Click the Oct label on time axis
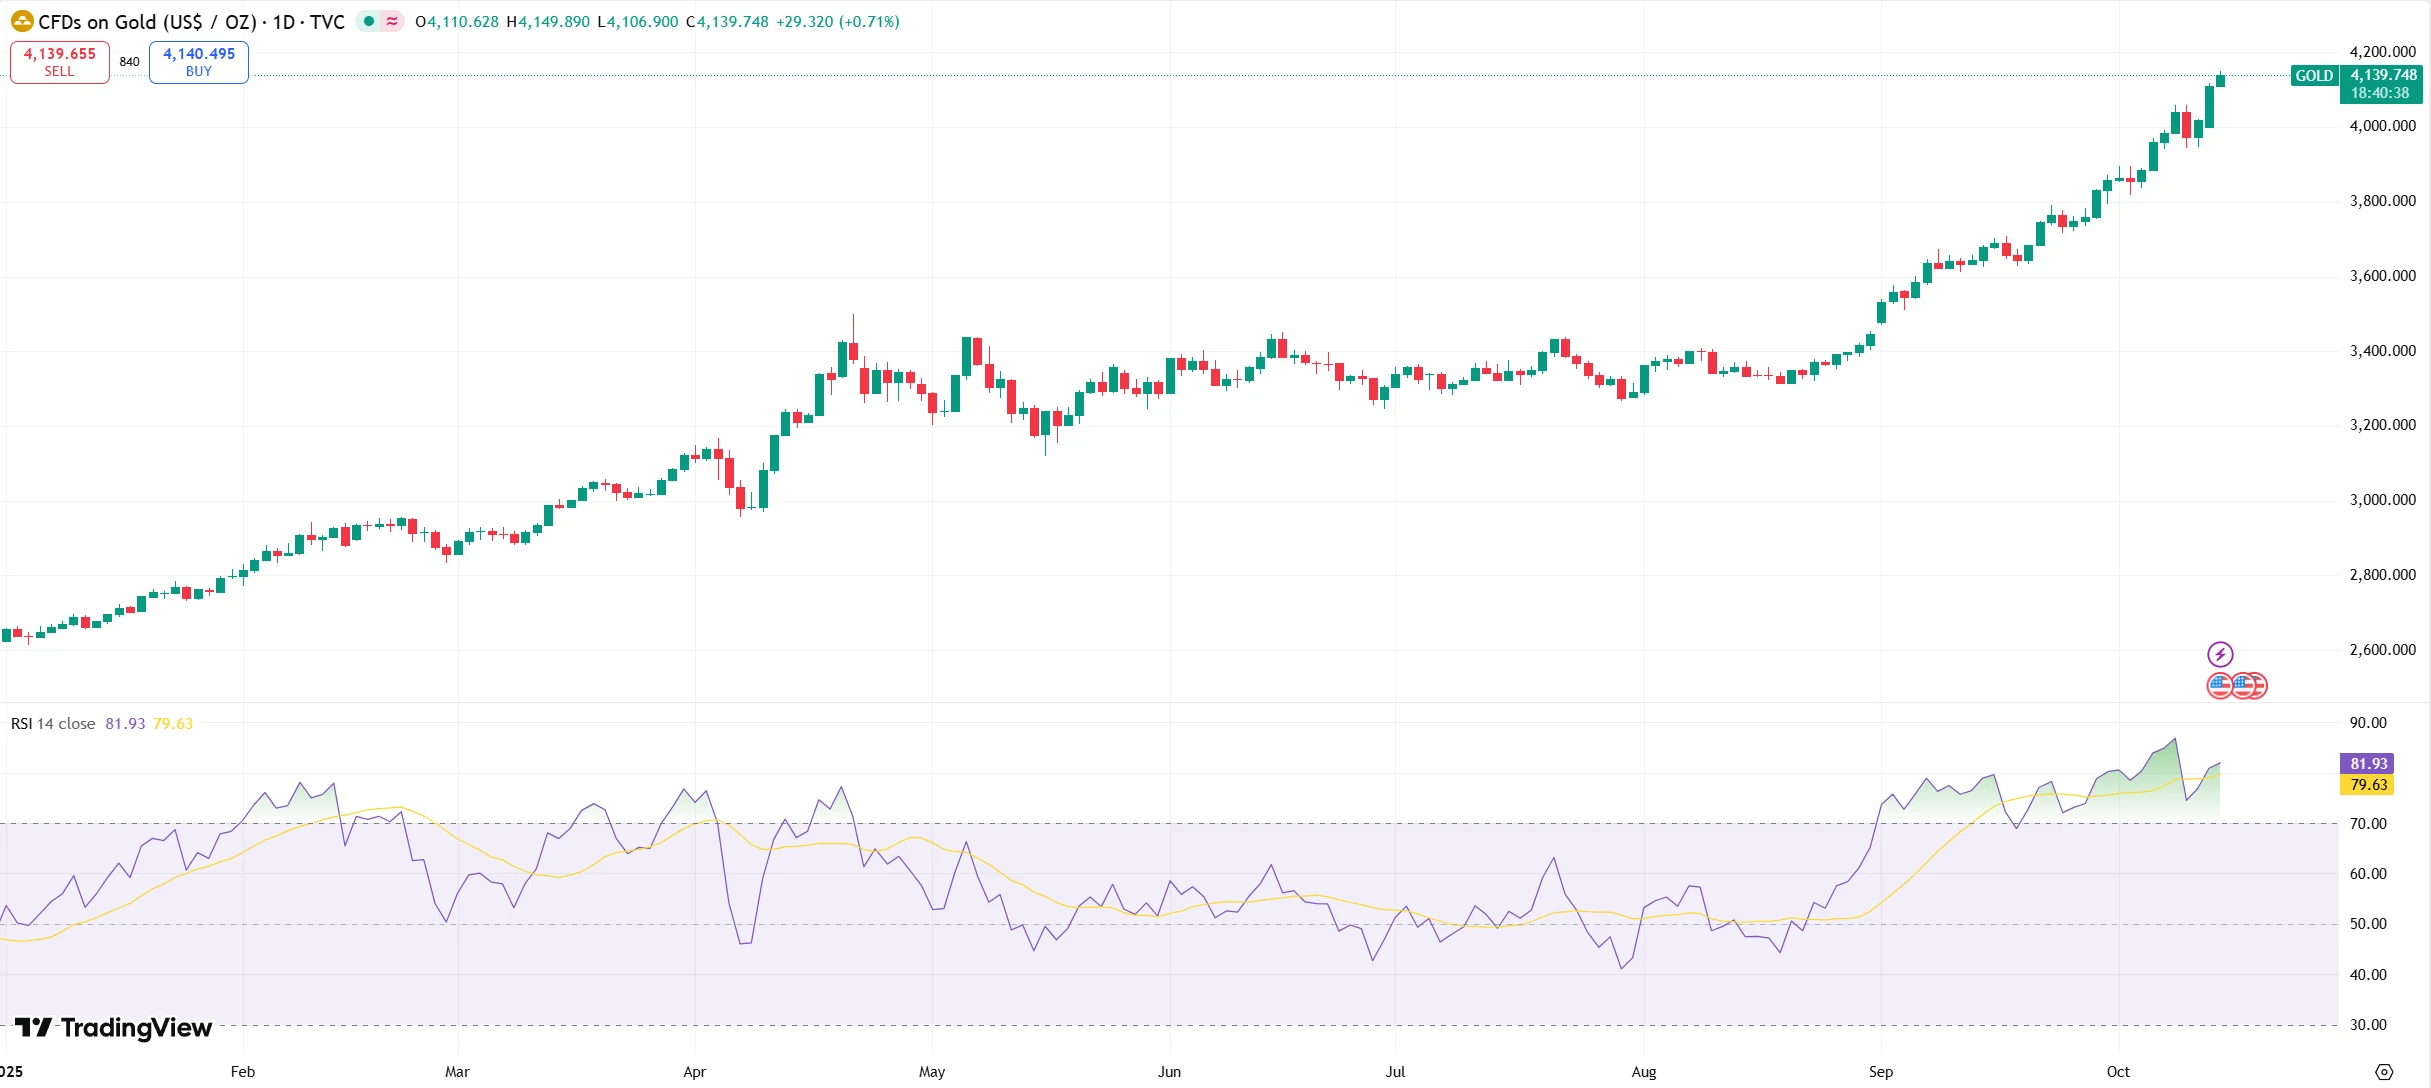2431x1088 pixels. pos(2117,1072)
